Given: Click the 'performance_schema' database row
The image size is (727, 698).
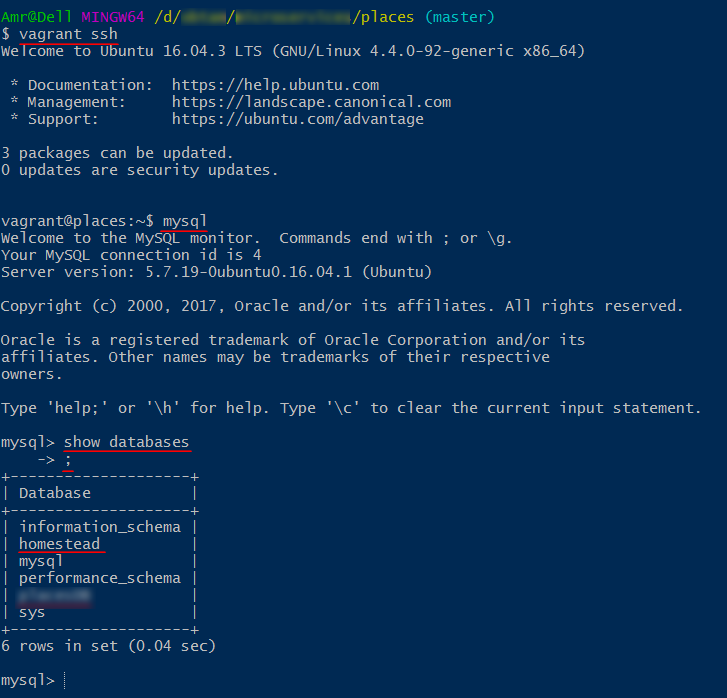Looking at the screenshot, I should (x=100, y=578).
